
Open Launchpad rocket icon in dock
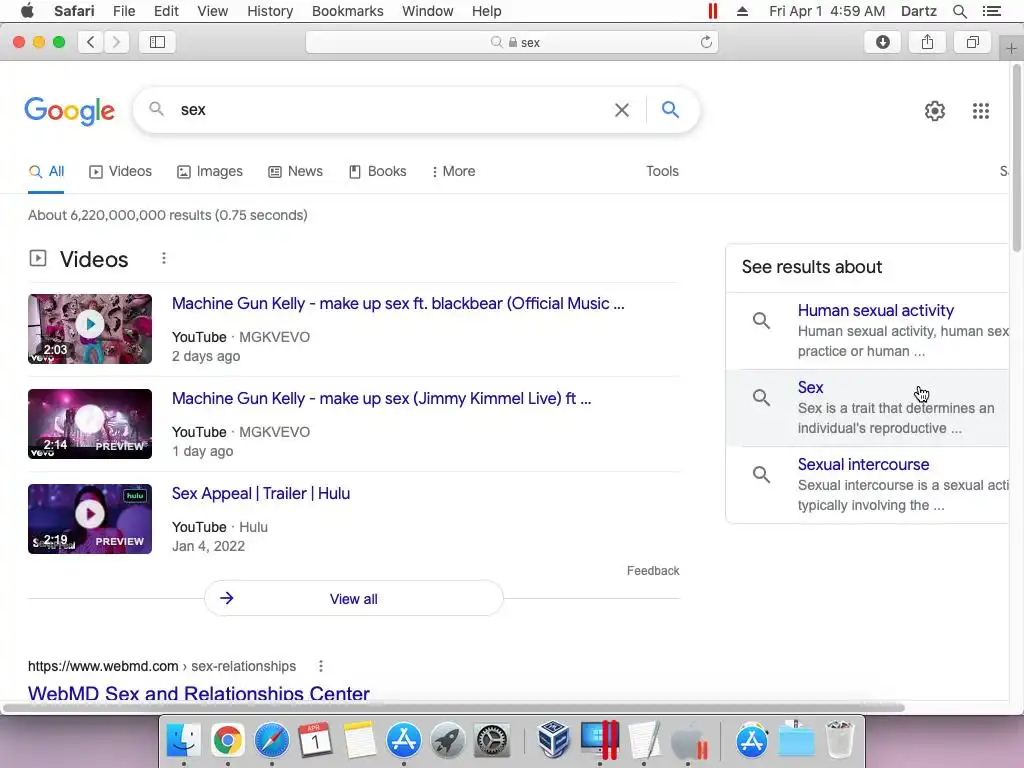447,740
